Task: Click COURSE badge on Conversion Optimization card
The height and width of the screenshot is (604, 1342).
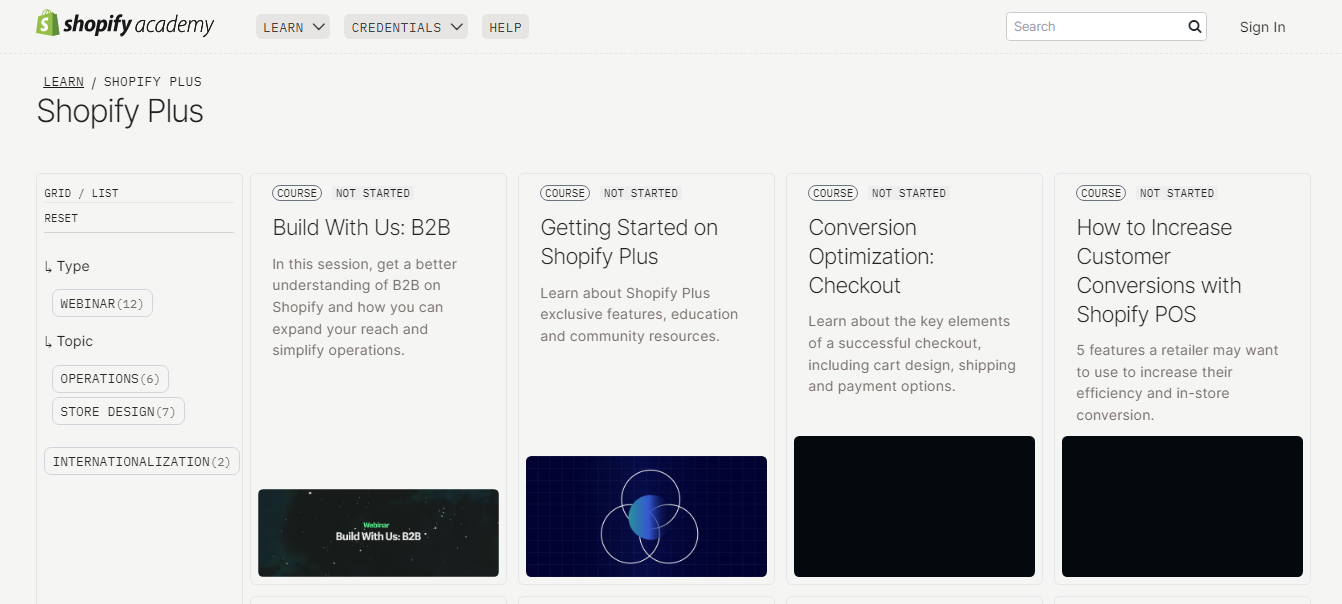Action: click(833, 193)
